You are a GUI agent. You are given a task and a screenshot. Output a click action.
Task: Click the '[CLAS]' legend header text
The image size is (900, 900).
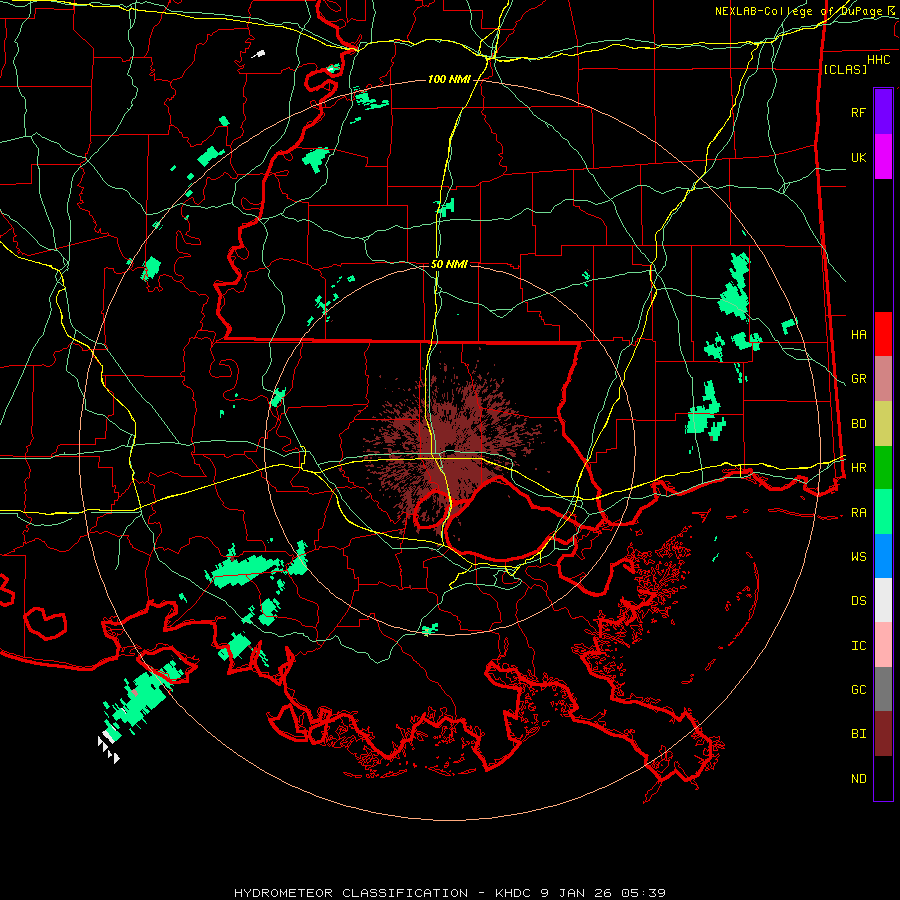pos(845,69)
